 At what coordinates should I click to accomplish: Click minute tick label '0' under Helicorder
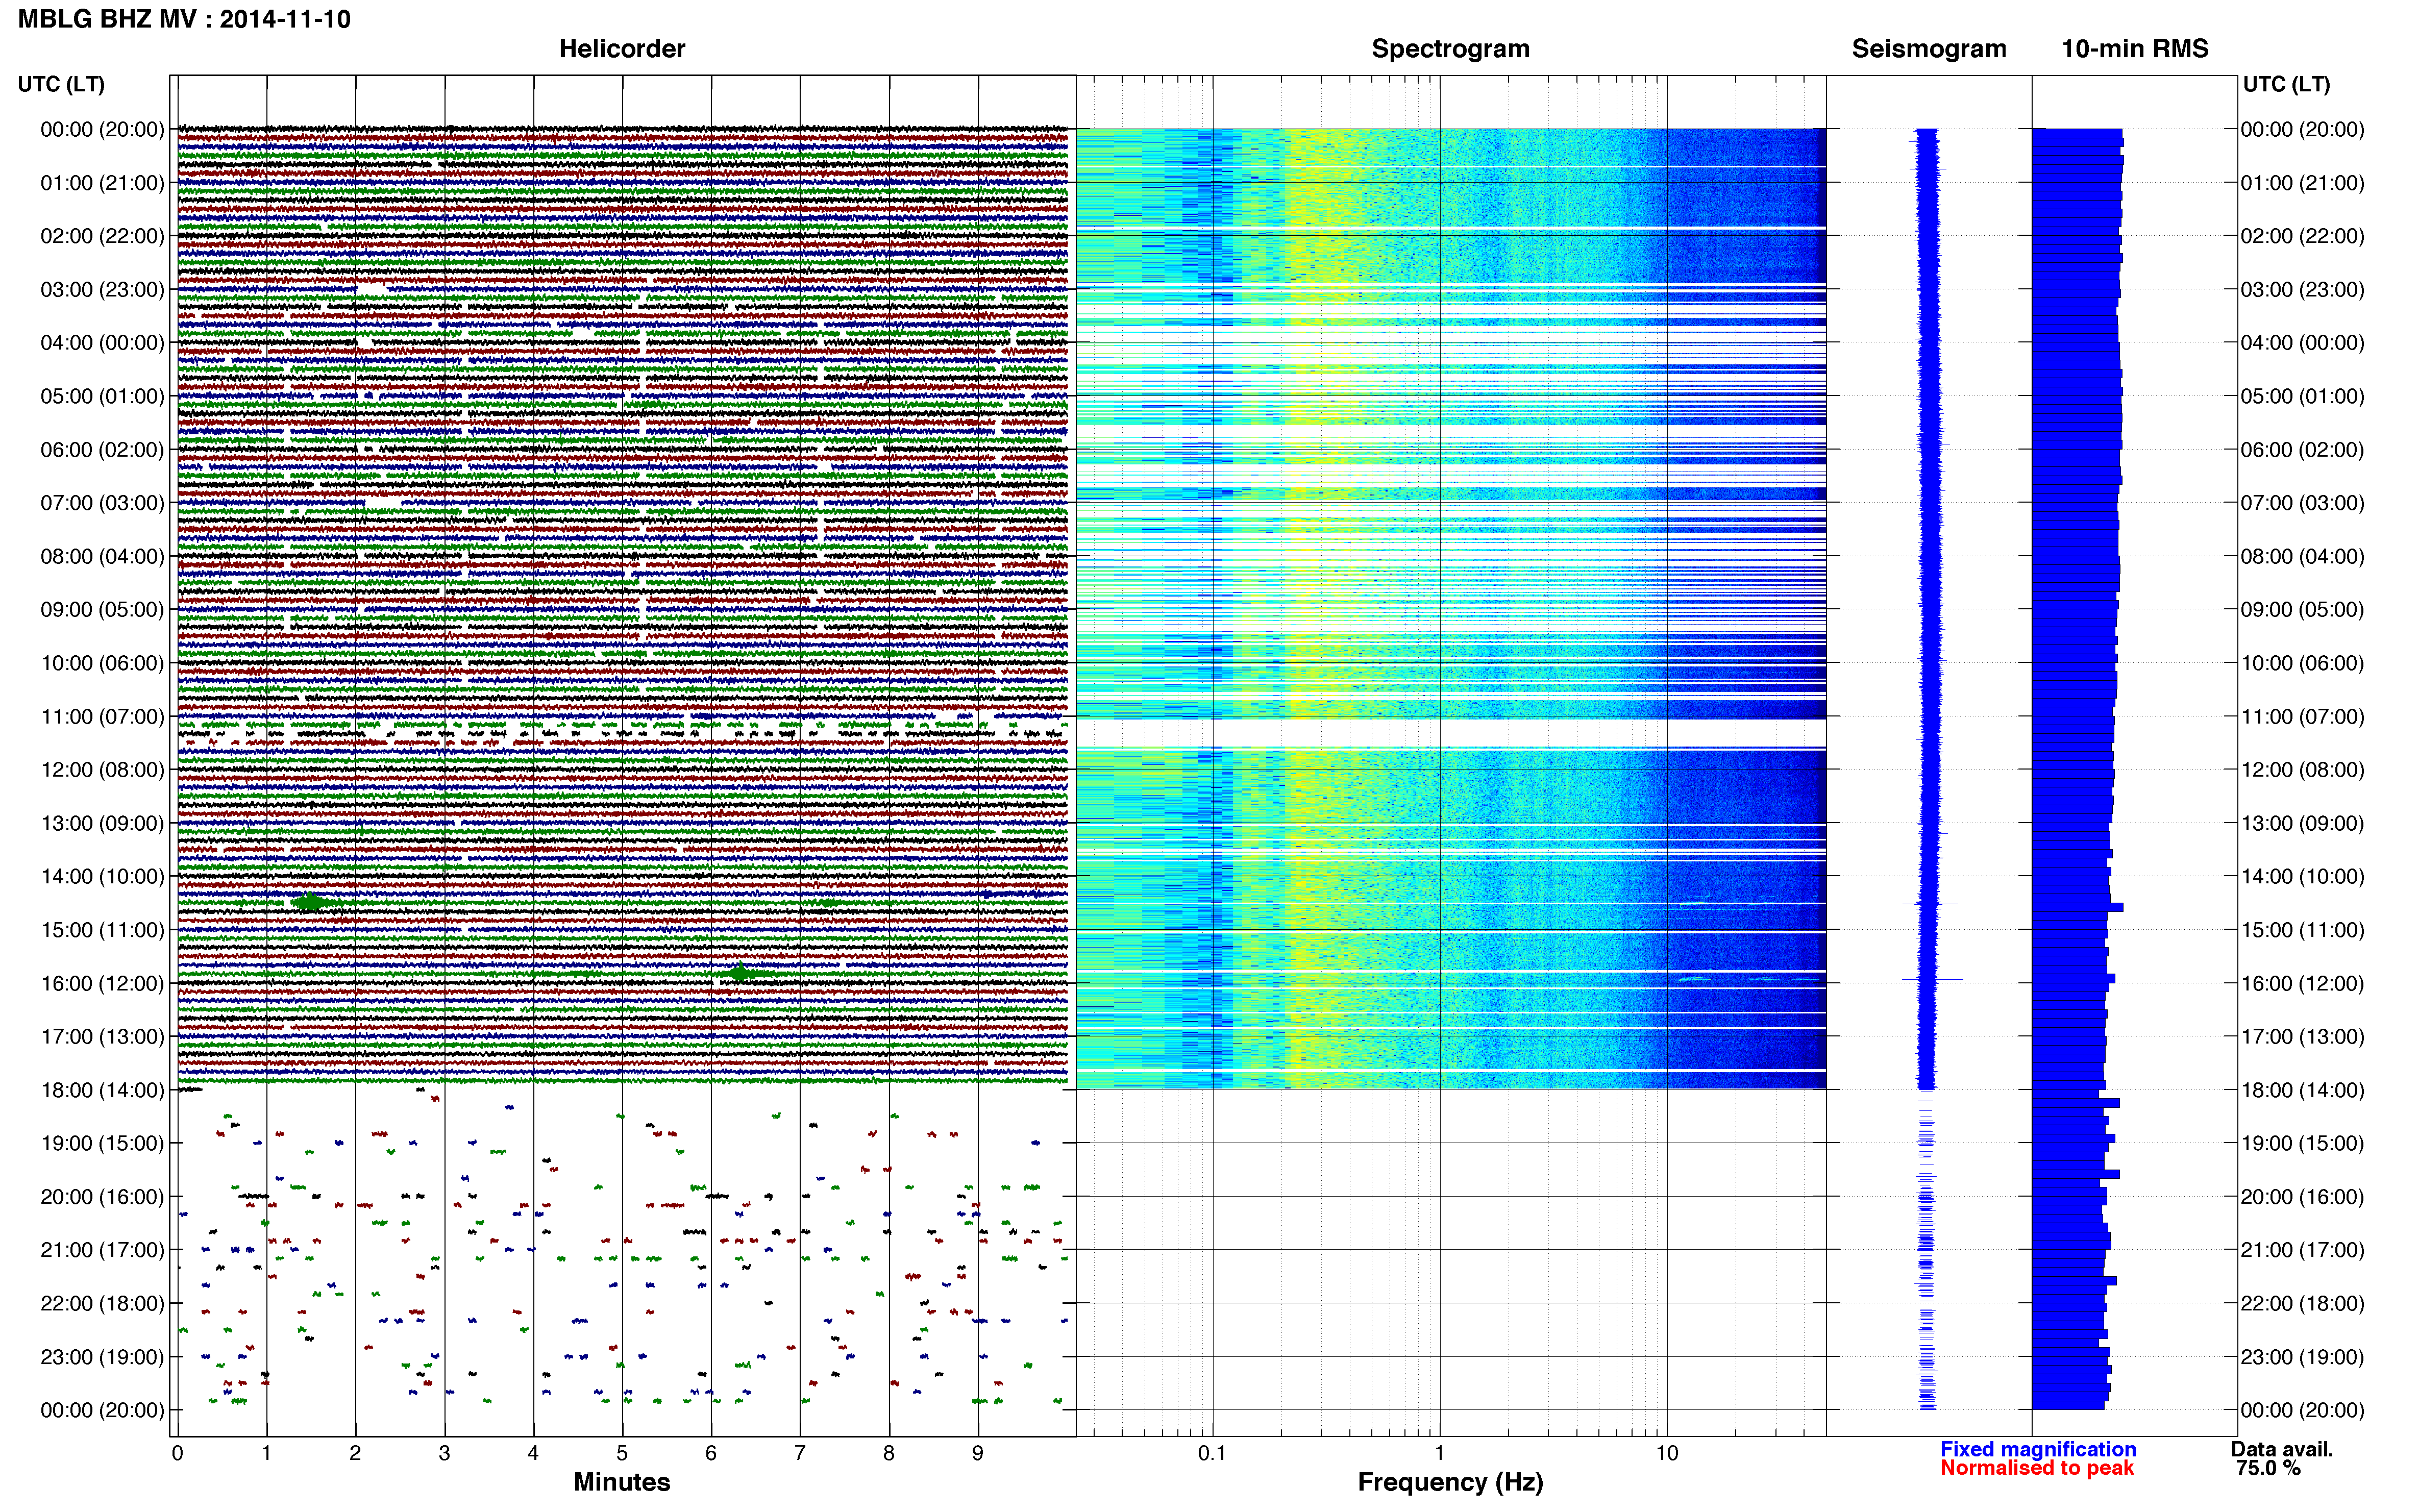[x=177, y=1453]
